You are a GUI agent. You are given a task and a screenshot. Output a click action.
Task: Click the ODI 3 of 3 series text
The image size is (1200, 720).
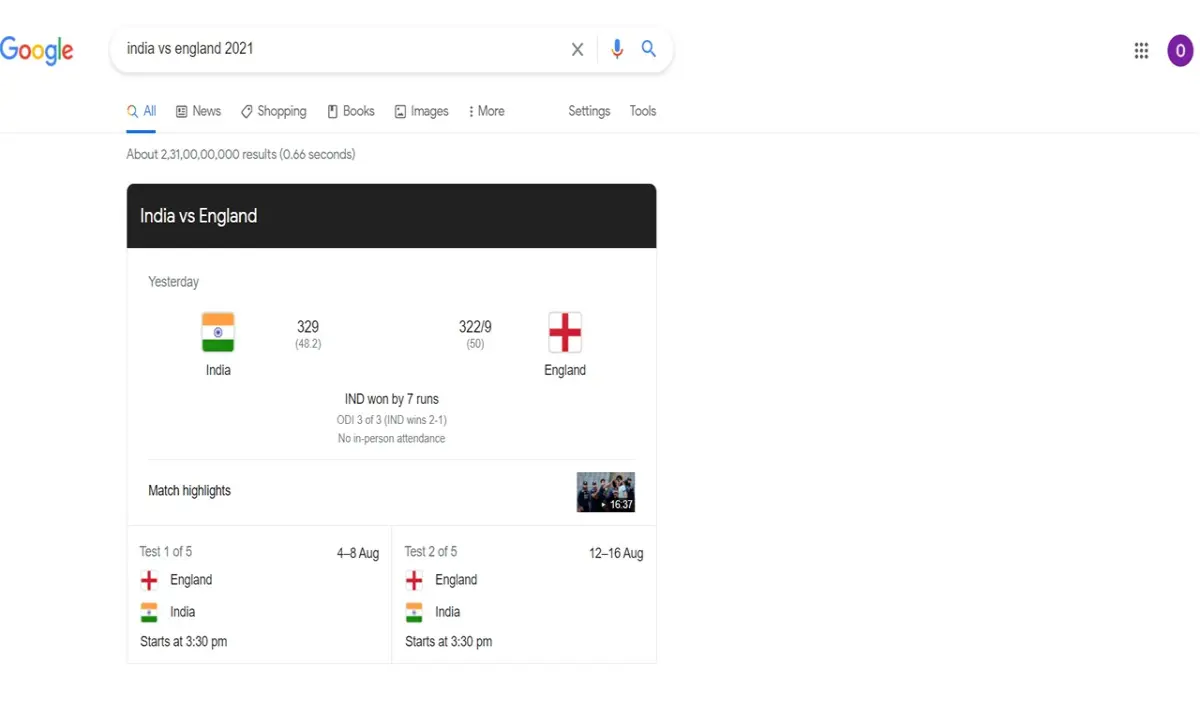coord(392,420)
